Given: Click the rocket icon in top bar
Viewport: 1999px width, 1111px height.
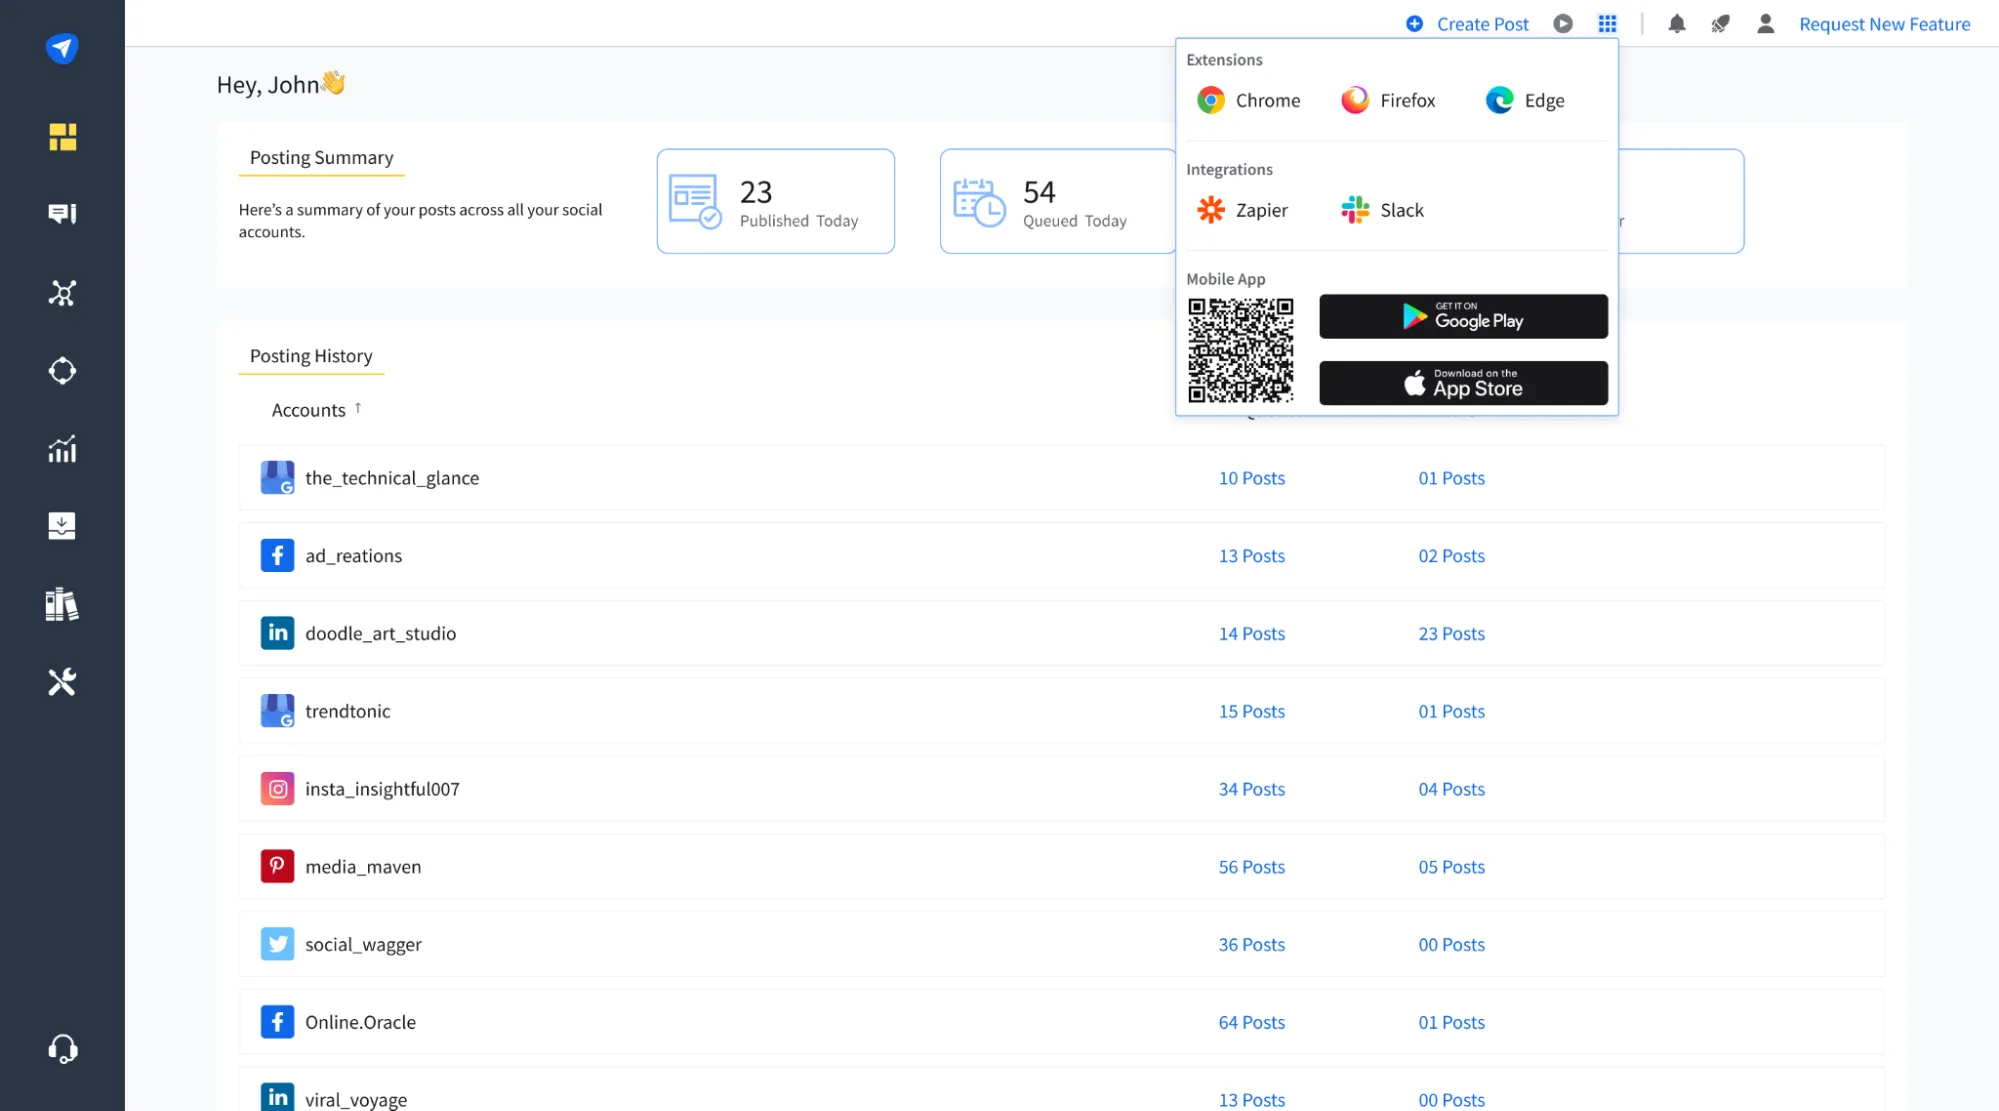Looking at the screenshot, I should (1720, 24).
